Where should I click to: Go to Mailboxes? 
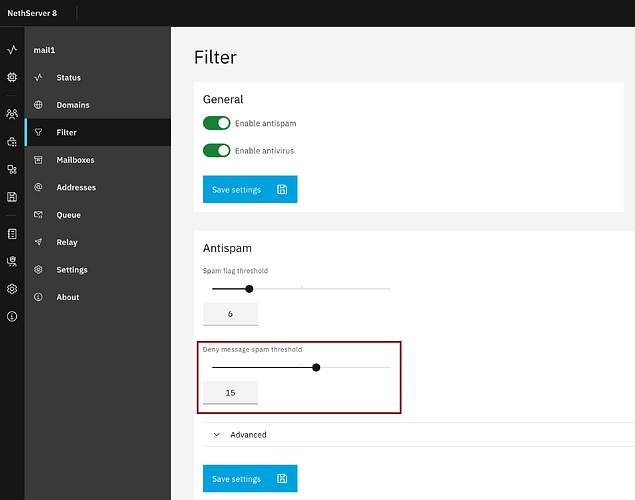coord(98,160)
